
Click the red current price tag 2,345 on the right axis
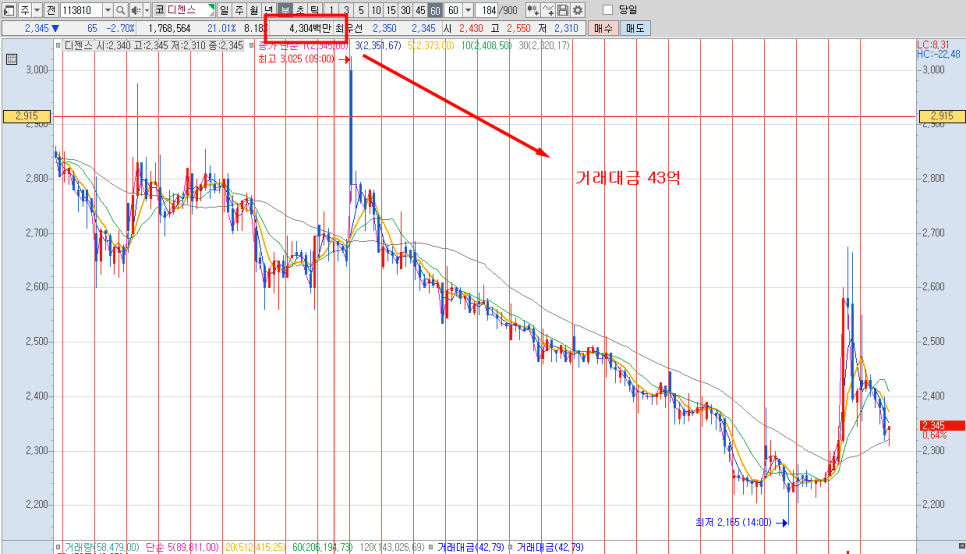[x=942, y=426]
